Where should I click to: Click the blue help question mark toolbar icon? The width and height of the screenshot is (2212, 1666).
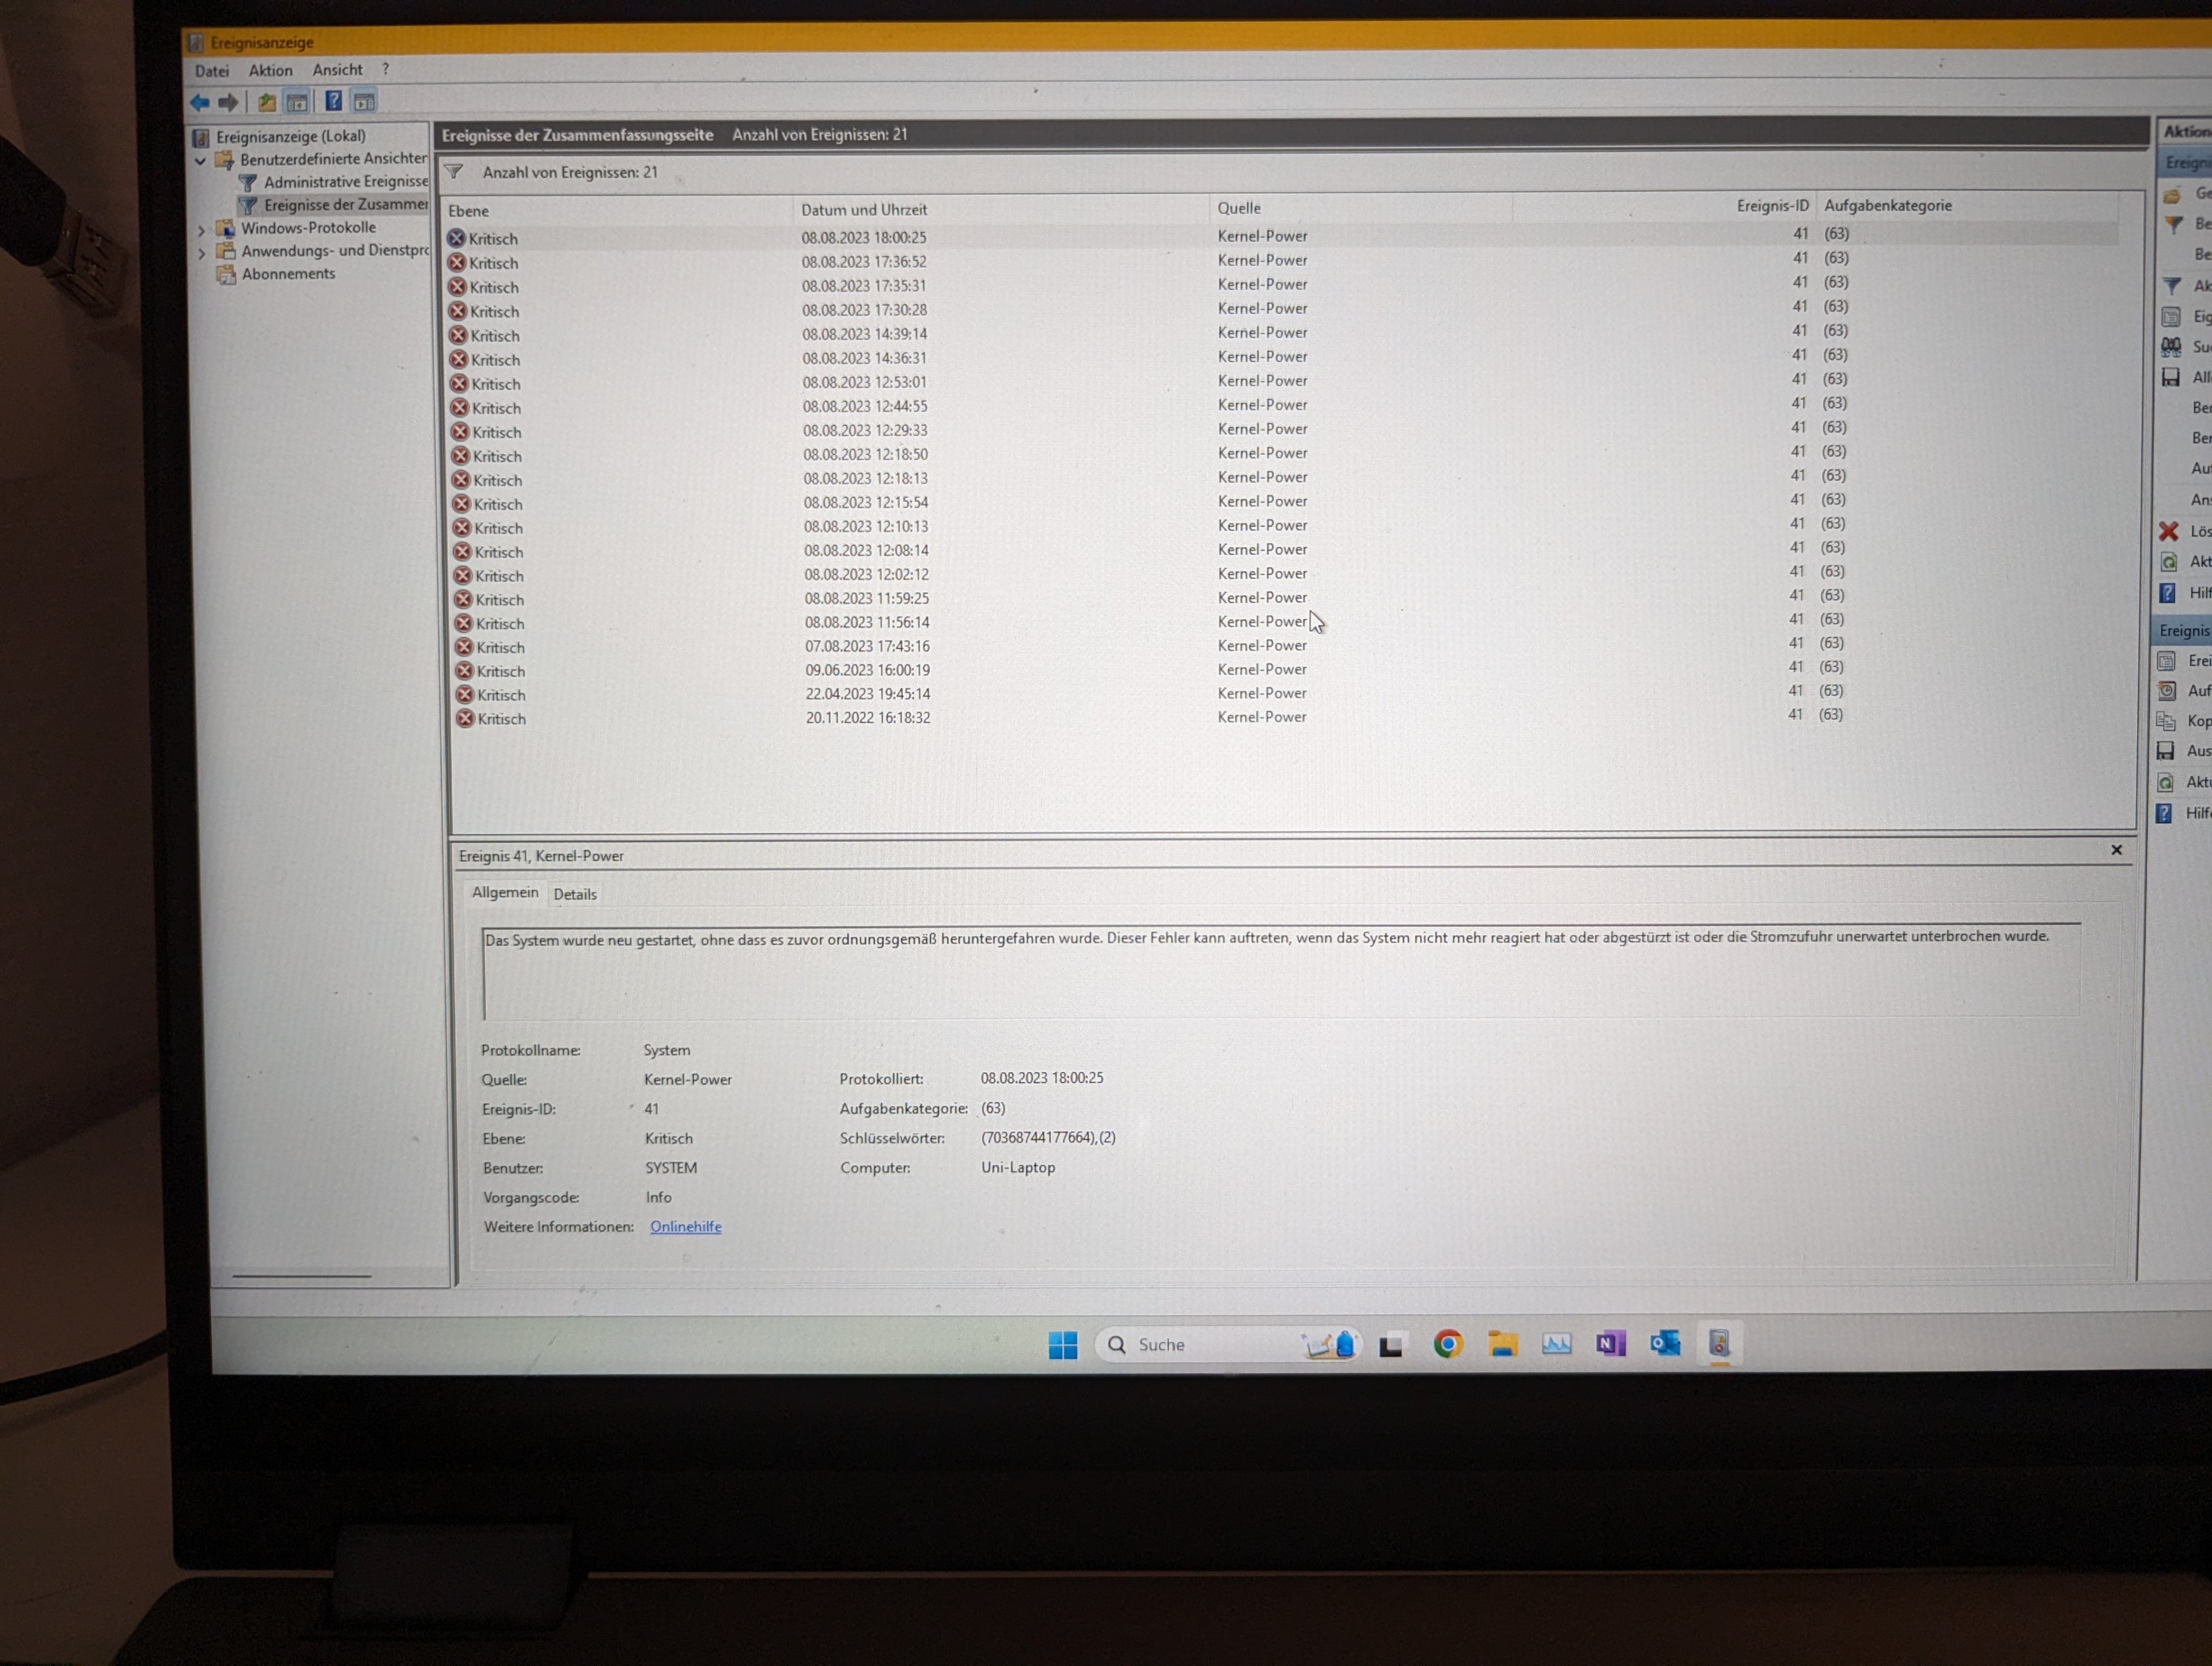click(x=334, y=101)
